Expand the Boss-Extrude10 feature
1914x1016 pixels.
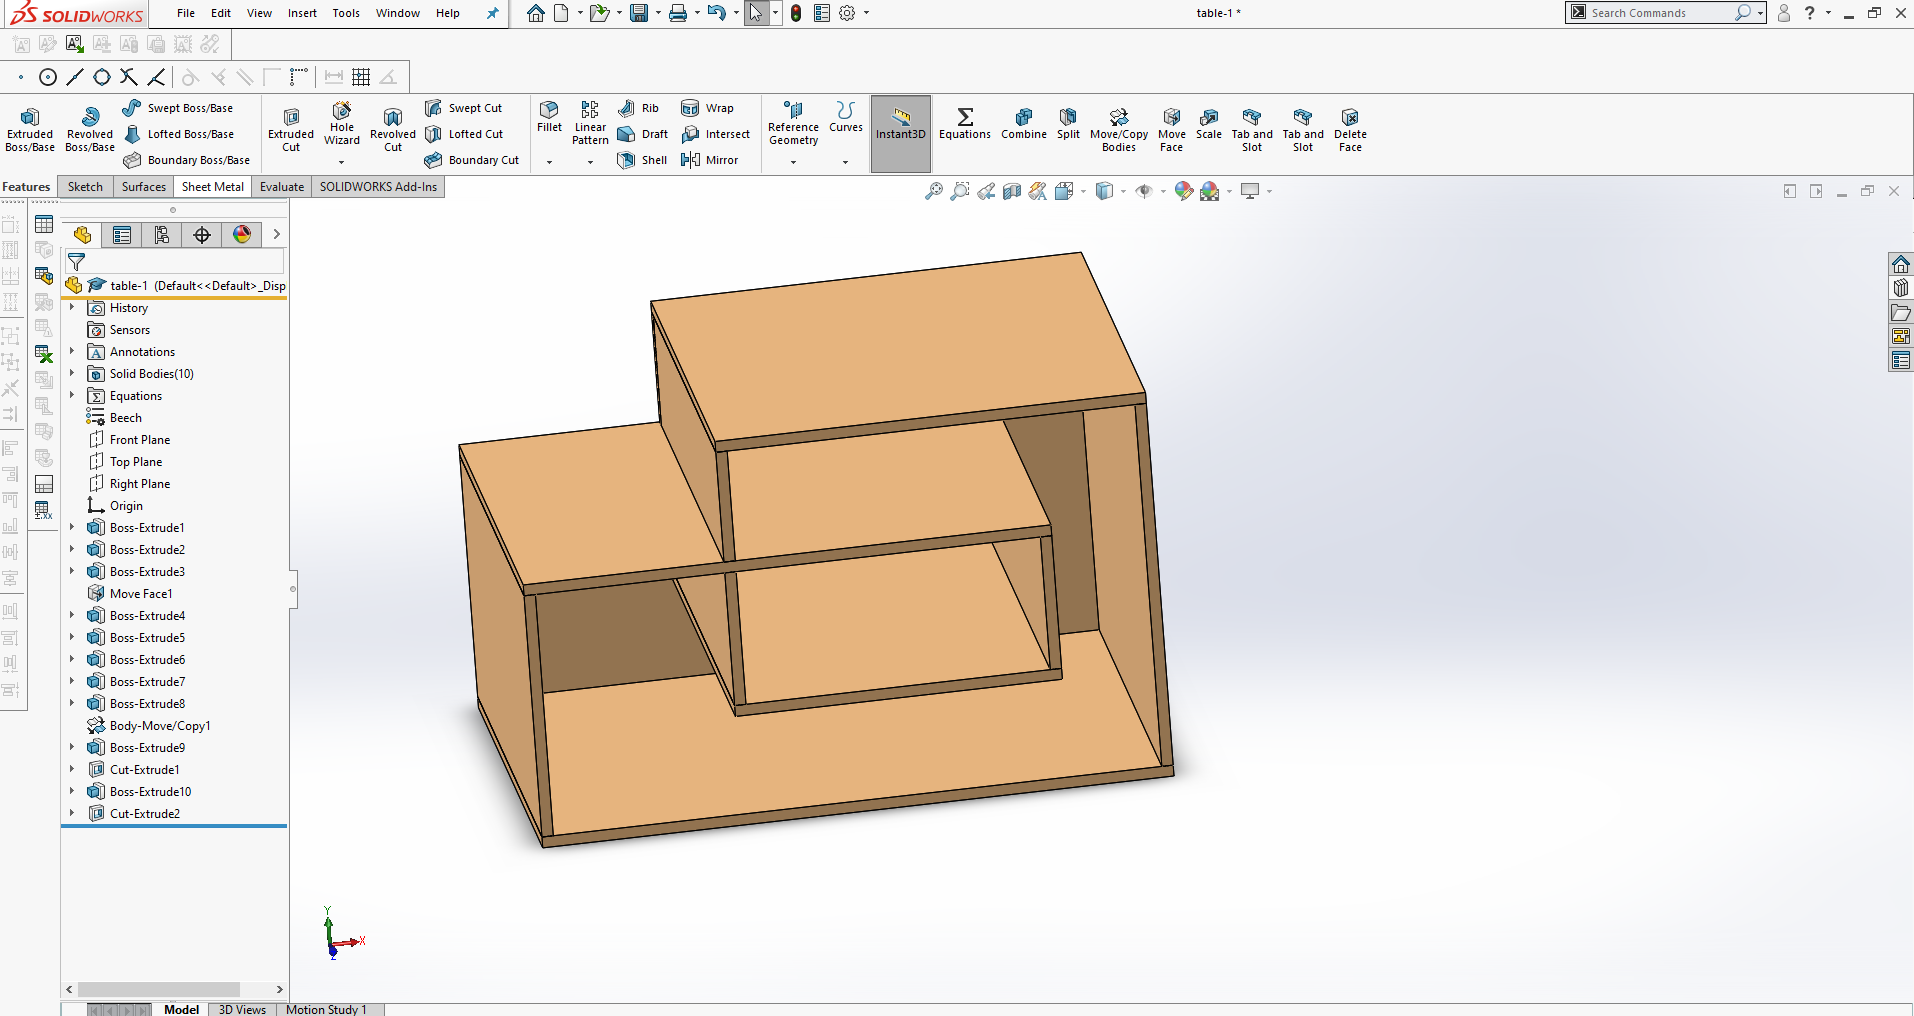click(72, 792)
